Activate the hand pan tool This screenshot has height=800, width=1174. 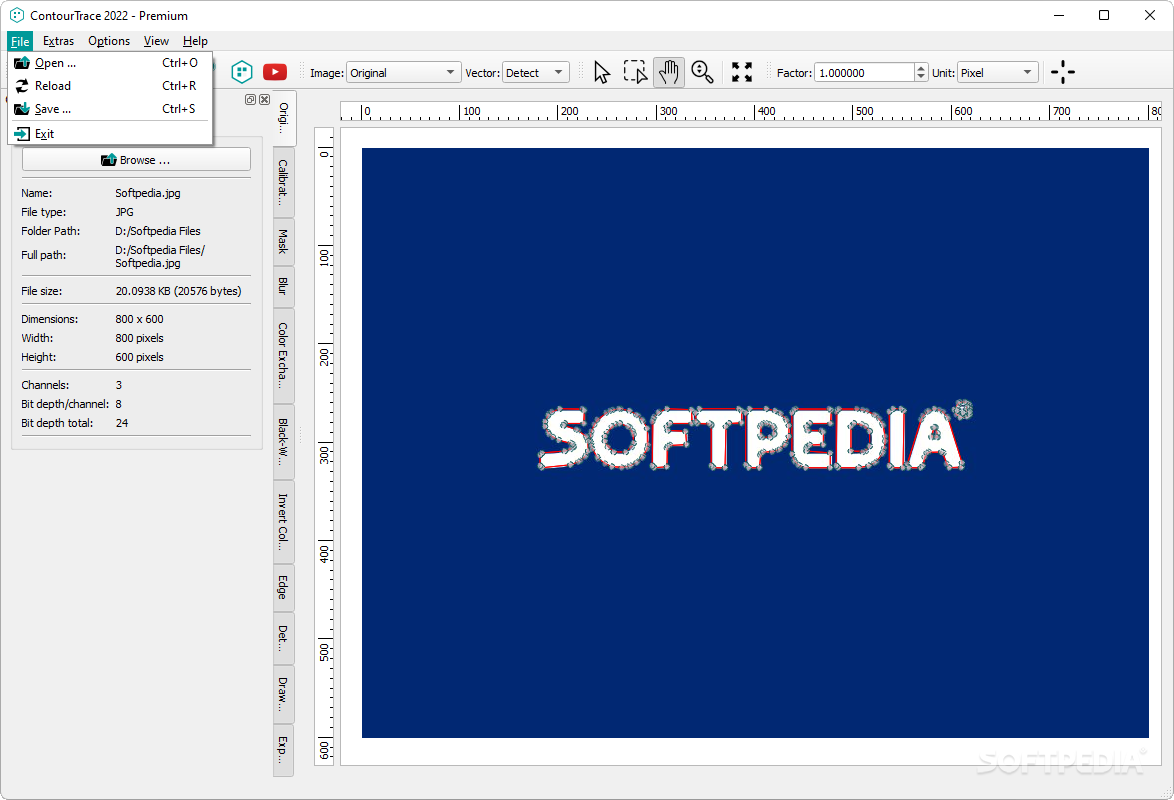(669, 72)
